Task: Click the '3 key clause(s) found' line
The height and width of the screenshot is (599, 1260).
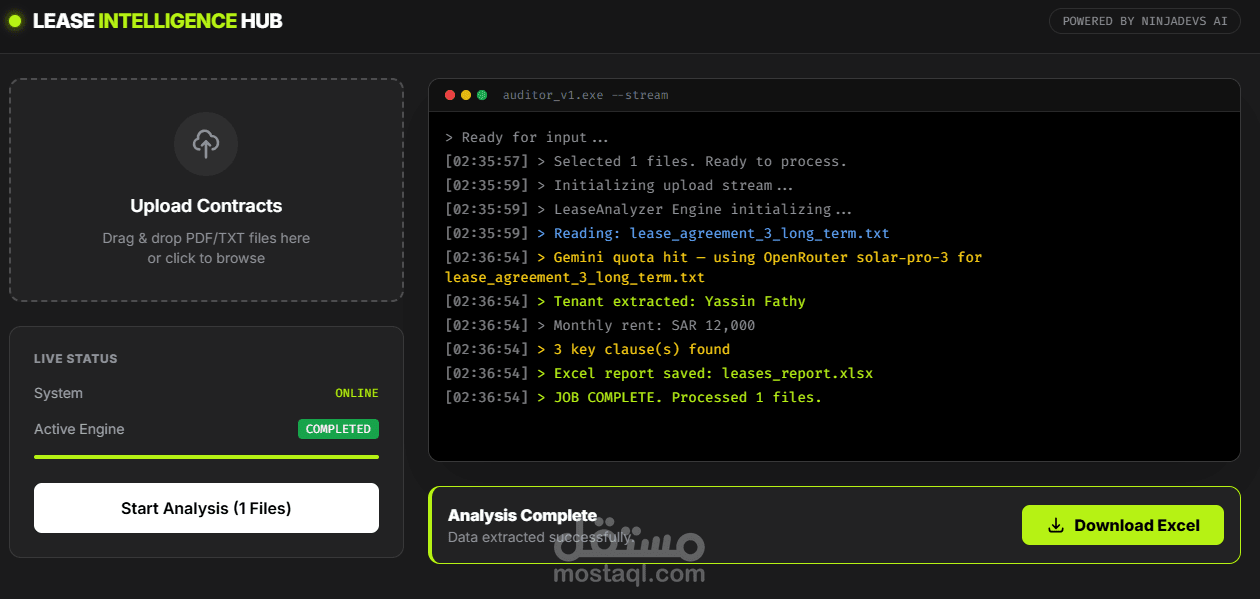Action: 588,349
